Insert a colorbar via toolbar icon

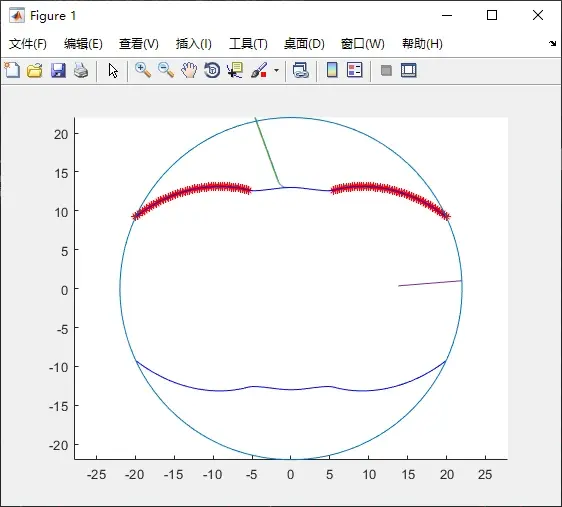coord(332,70)
